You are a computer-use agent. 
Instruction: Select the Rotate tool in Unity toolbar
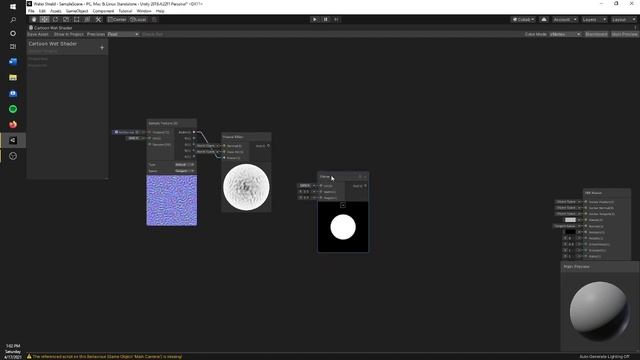pyautogui.click(x=55, y=20)
